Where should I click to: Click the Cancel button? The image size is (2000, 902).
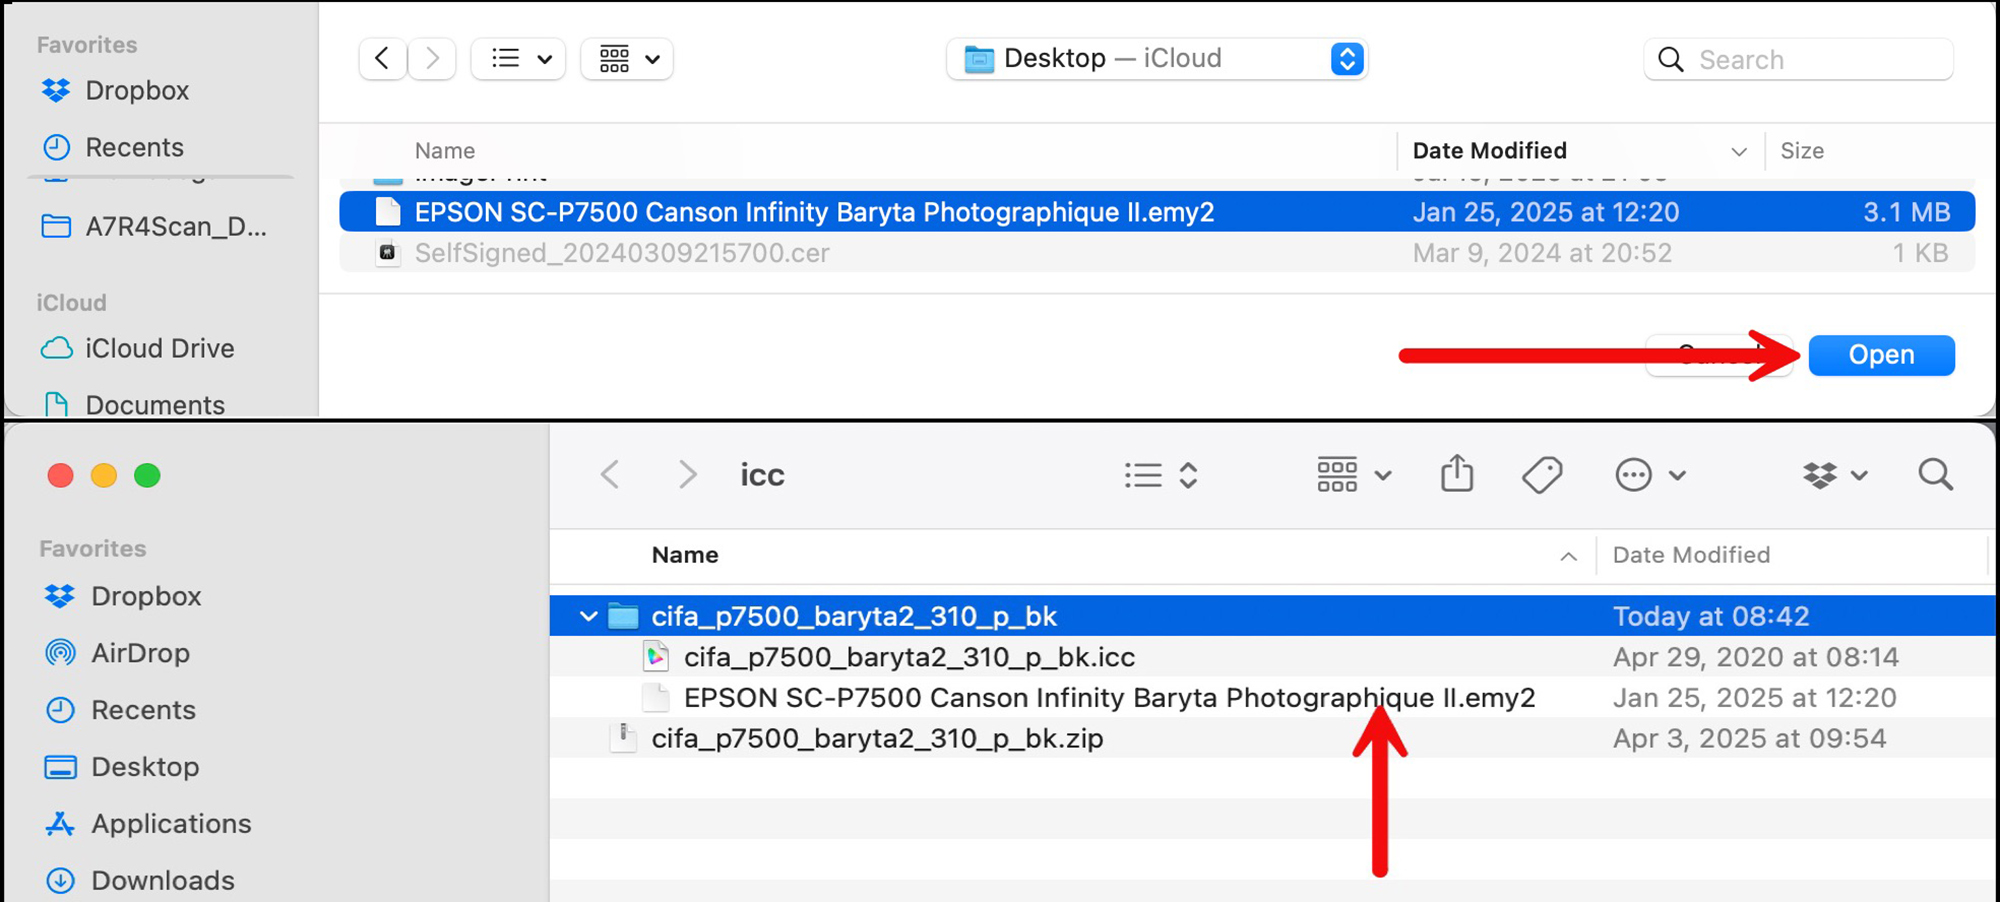pyautogui.click(x=1720, y=355)
